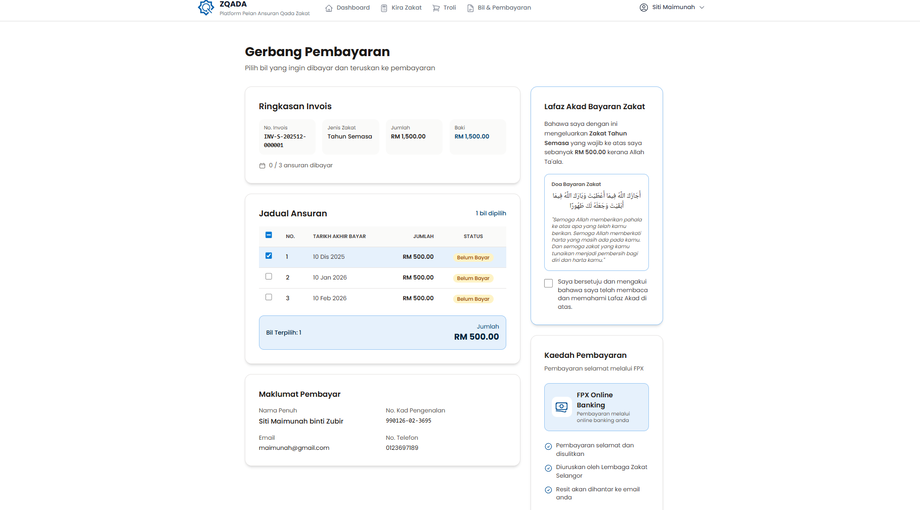This screenshot has height=510, width=920.
Task: Click the calendar icon beside ansuran dibayar
Action: 262,166
